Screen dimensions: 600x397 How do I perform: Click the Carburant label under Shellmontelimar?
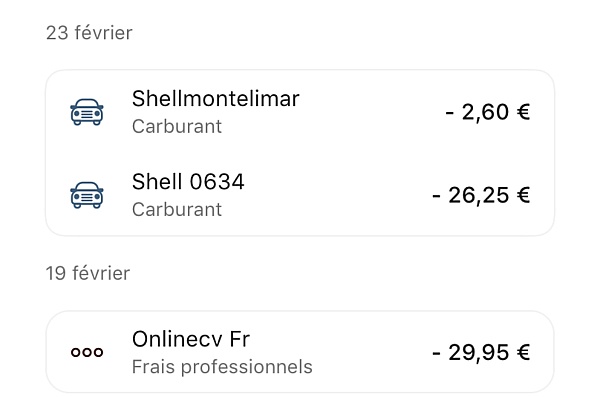[x=177, y=126]
